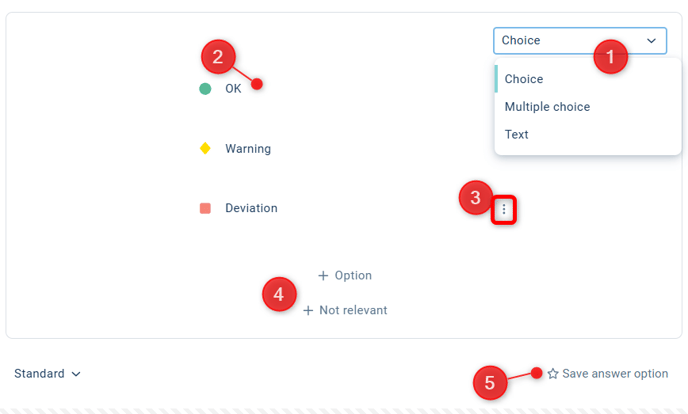Select Choice from the dropdown list
The image size is (688, 414).
524,79
